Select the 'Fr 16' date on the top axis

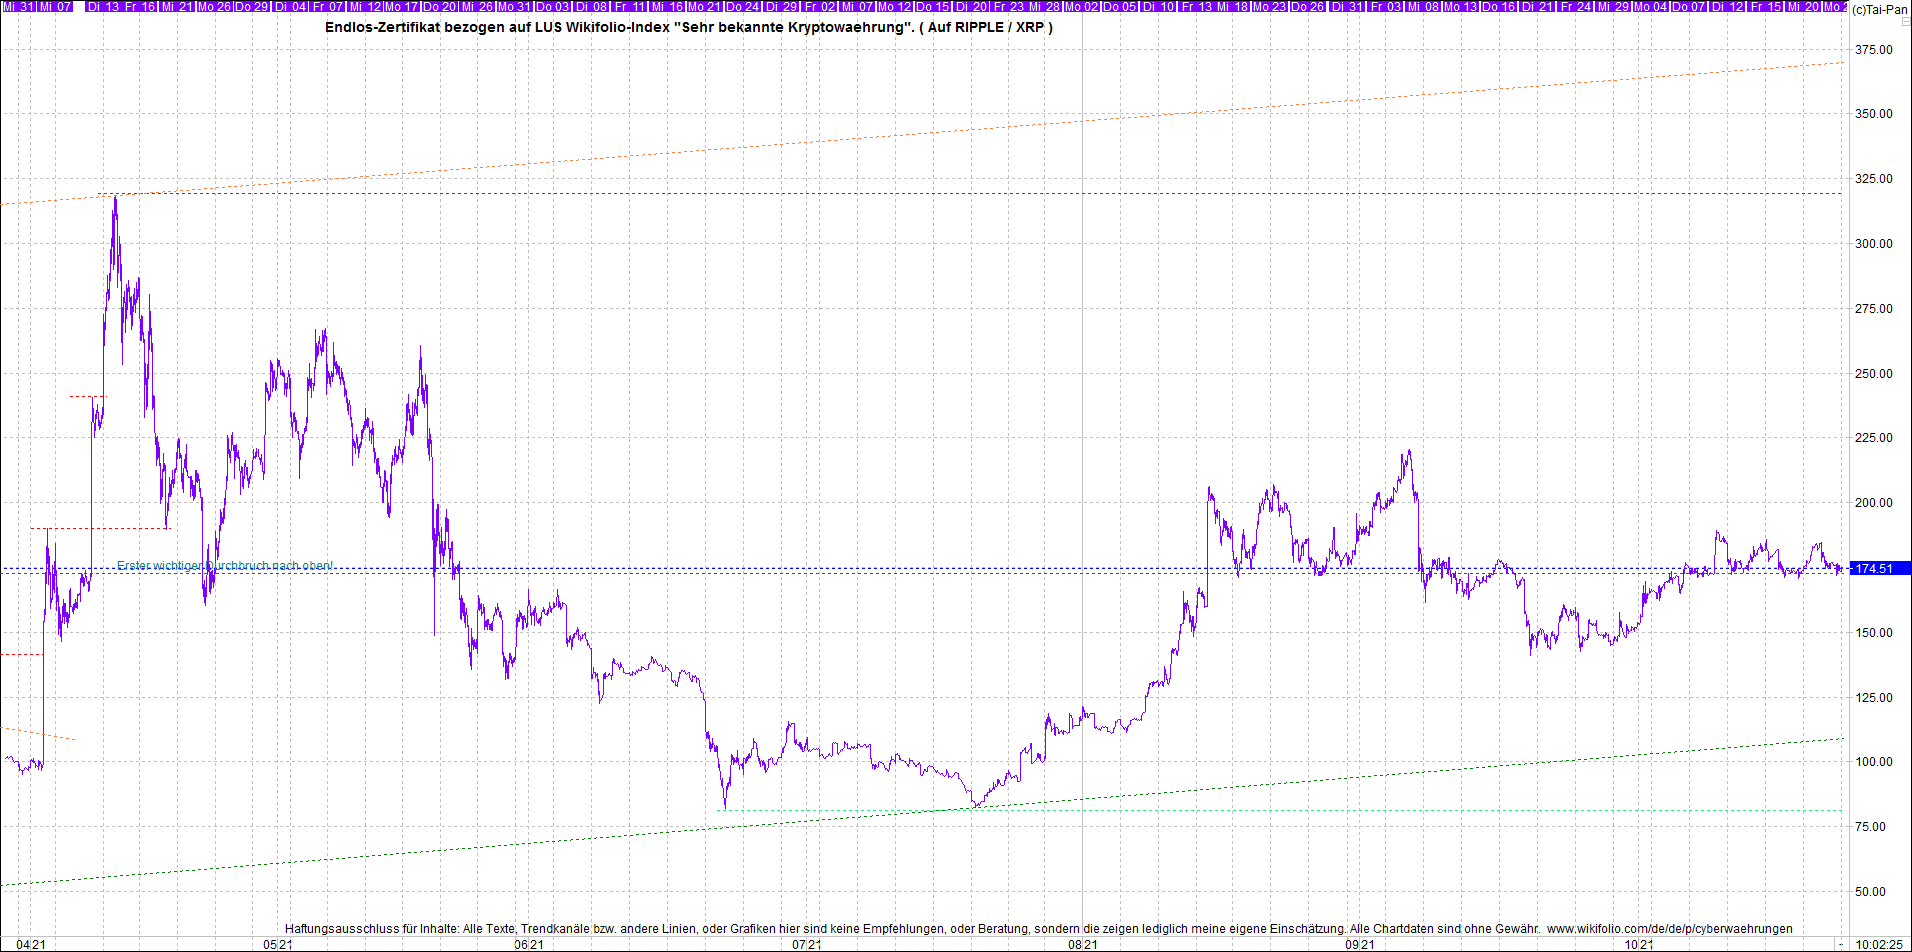(x=140, y=7)
